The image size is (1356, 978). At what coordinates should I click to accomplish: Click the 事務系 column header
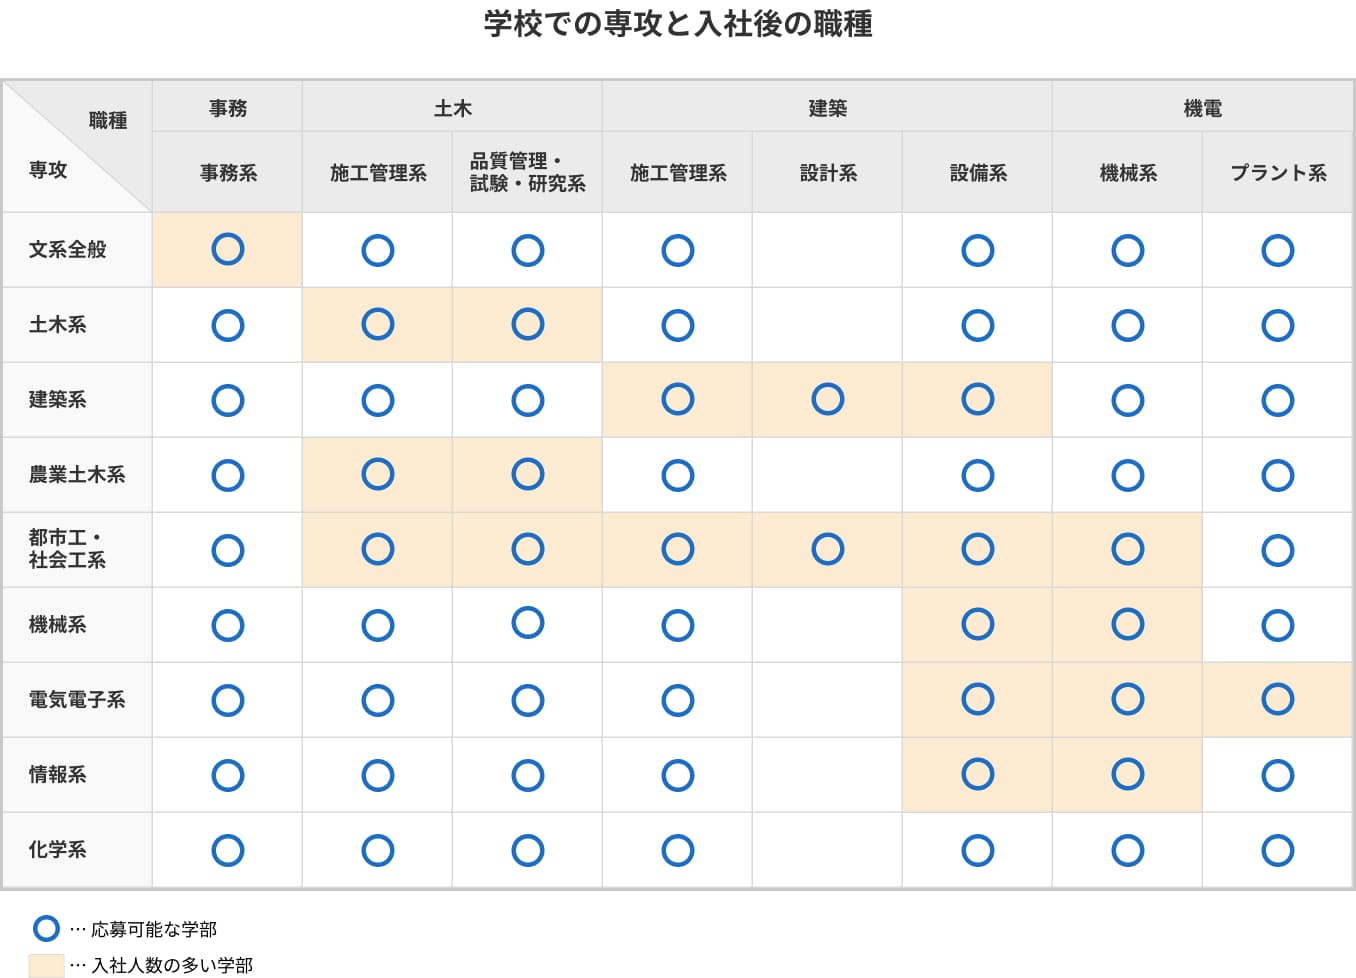[x=228, y=173]
